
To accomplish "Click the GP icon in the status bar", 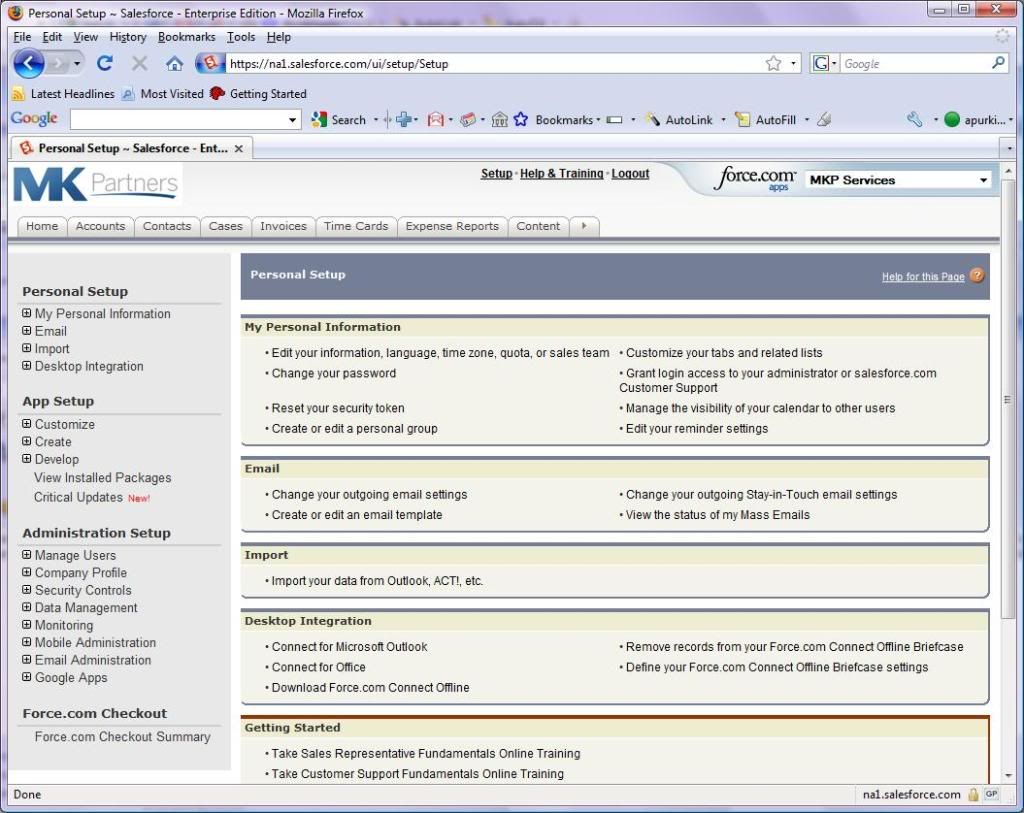I will [x=991, y=794].
